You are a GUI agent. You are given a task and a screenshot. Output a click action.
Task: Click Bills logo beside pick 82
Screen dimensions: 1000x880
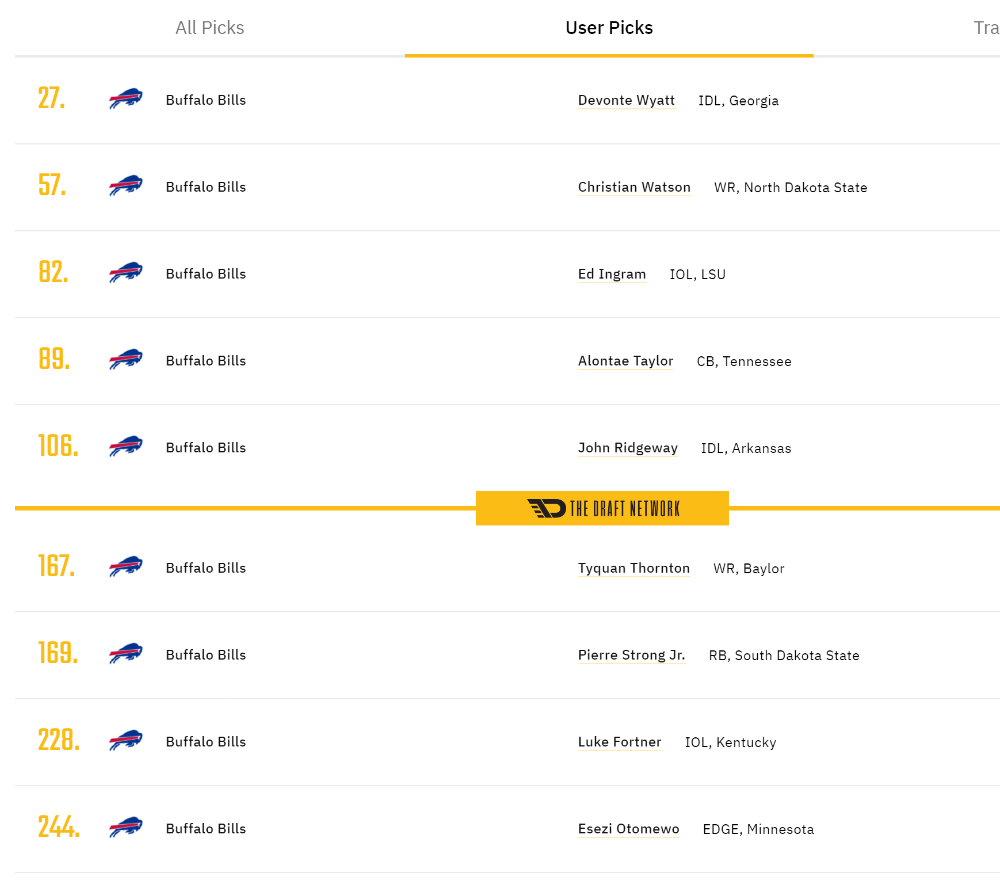126,272
